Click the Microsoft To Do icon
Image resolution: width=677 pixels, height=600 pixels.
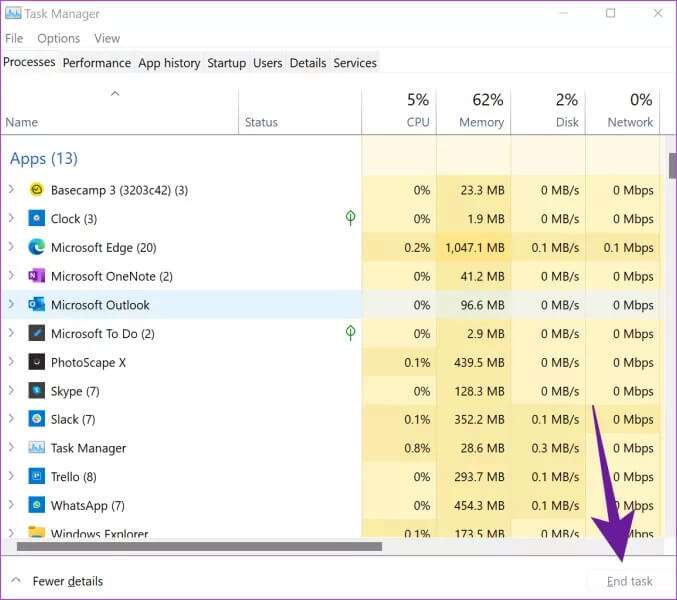(x=37, y=334)
